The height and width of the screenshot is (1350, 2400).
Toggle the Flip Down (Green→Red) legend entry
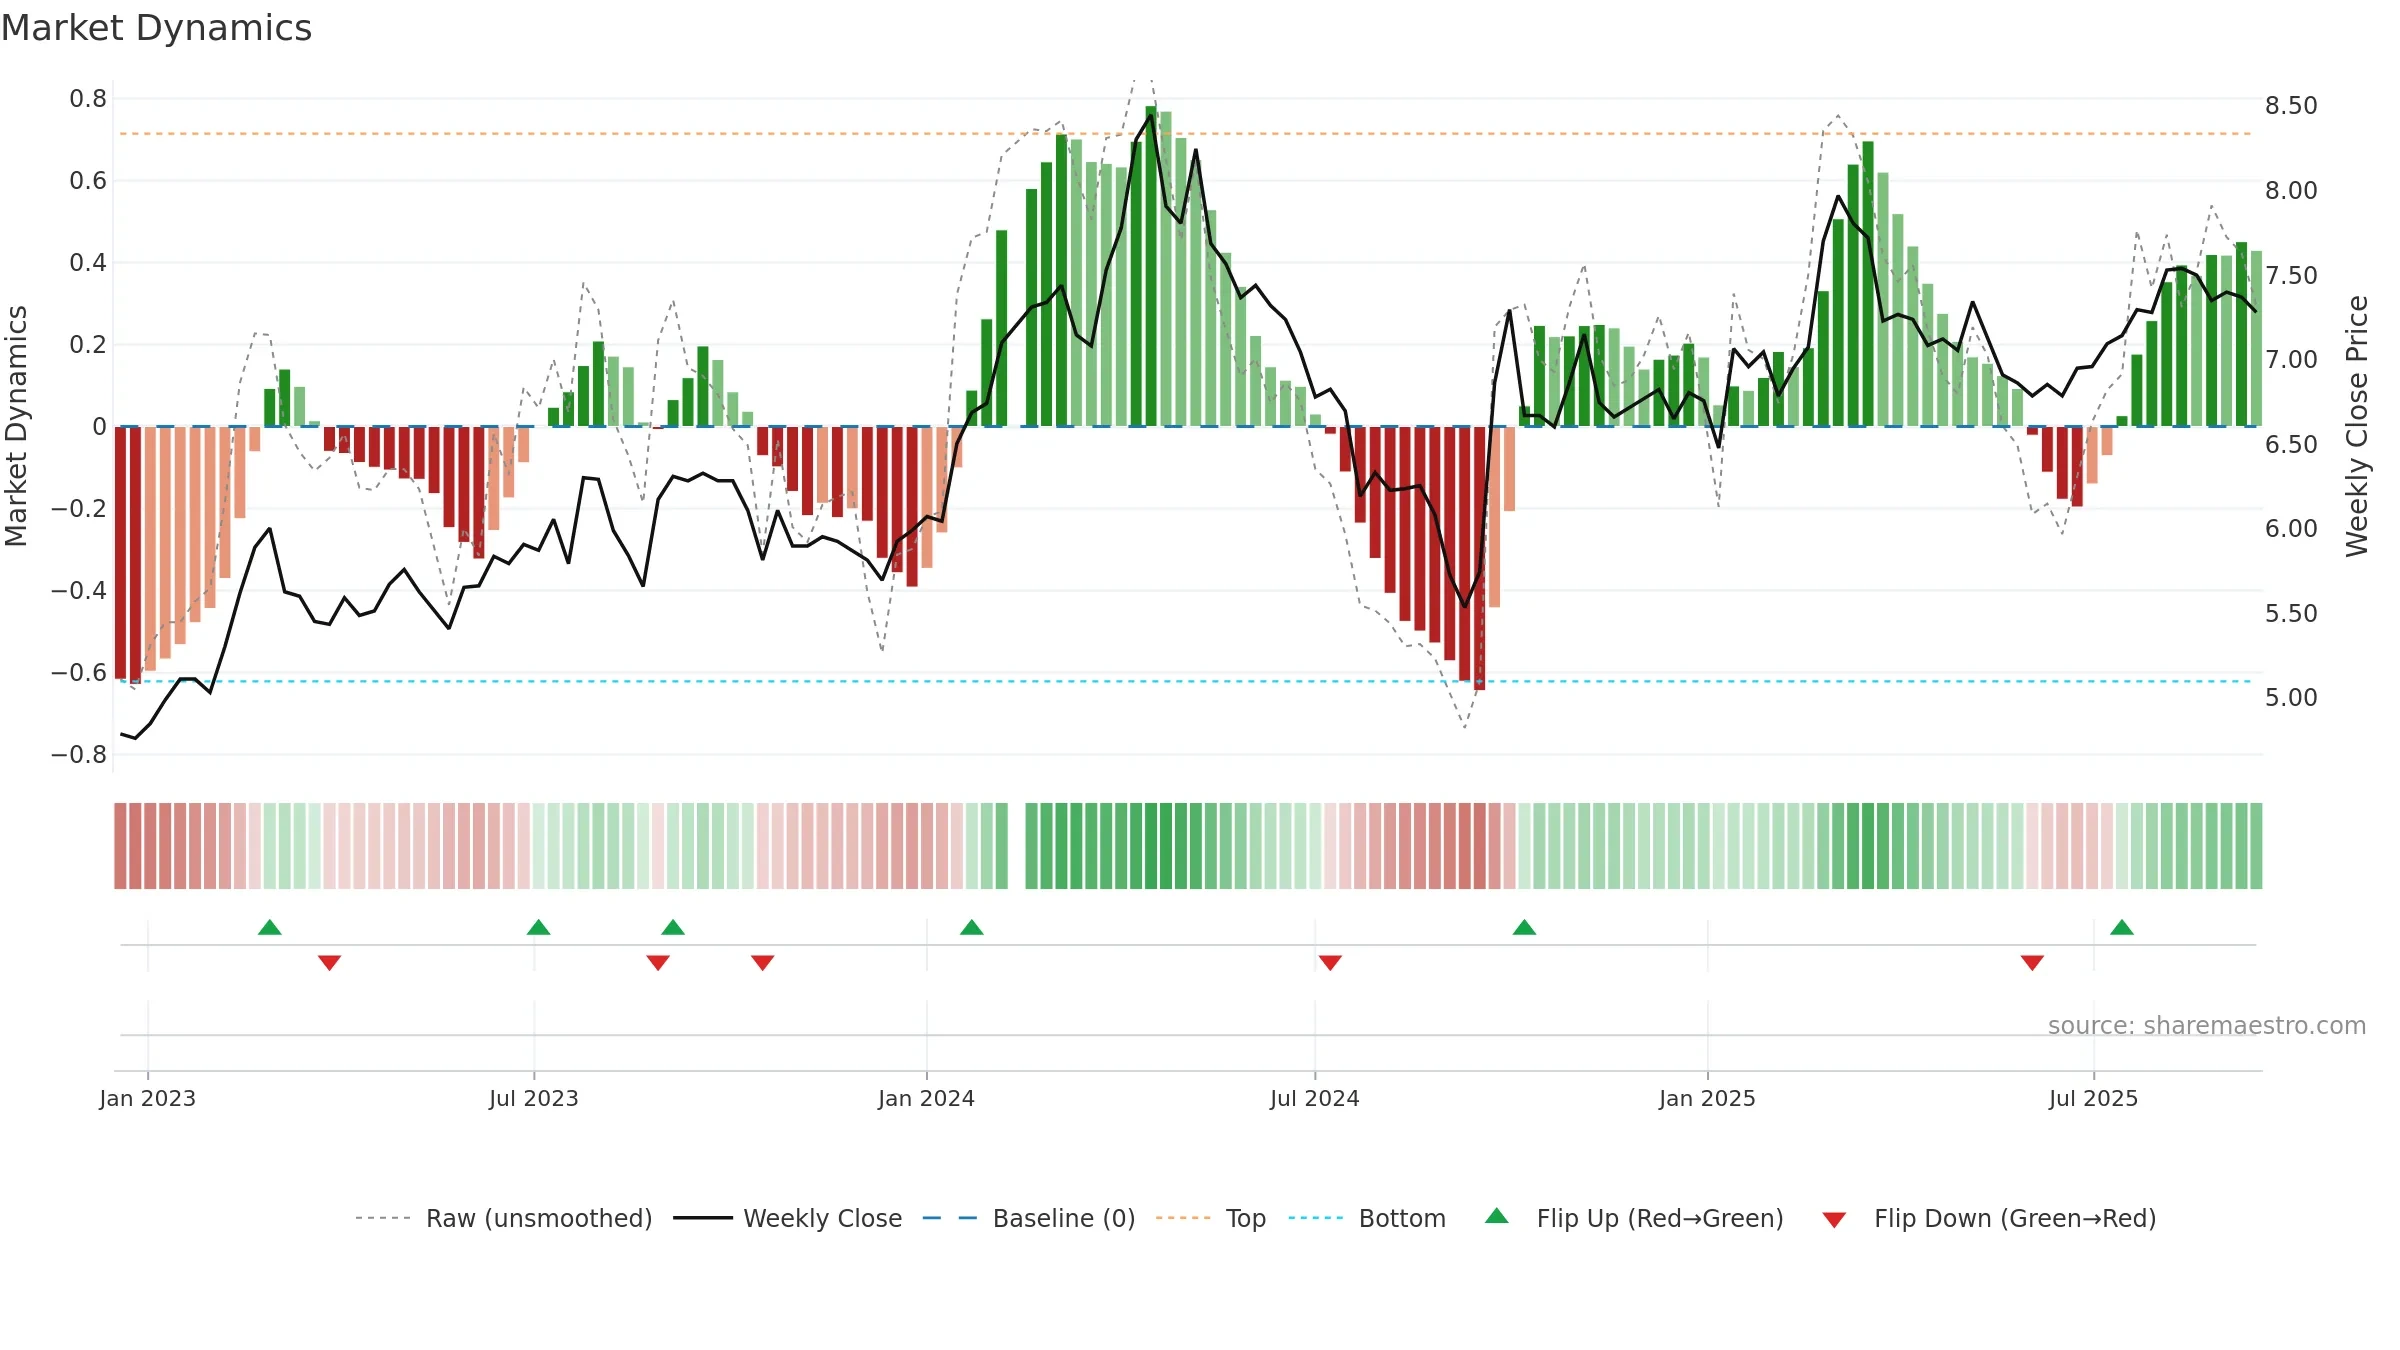pyautogui.click(x=1988, y=1218)
